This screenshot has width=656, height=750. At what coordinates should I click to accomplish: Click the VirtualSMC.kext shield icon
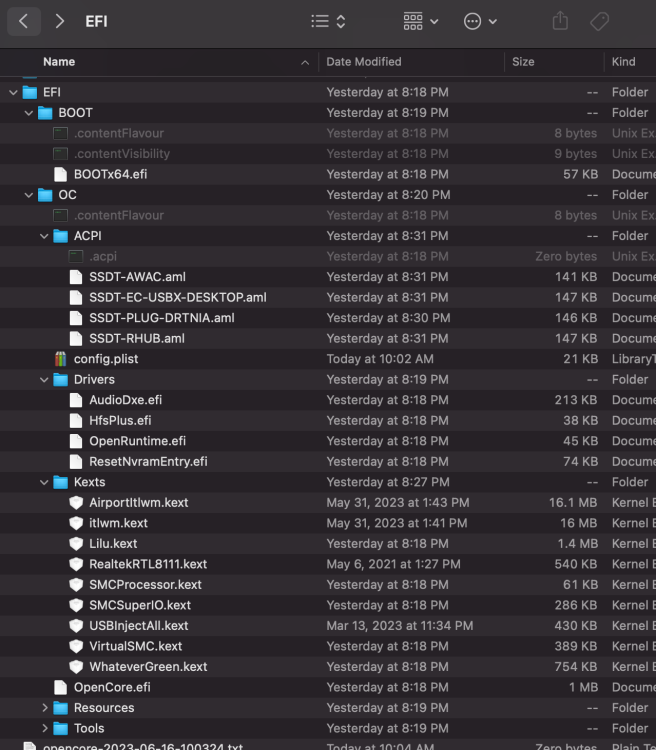[x=76, y=646]
